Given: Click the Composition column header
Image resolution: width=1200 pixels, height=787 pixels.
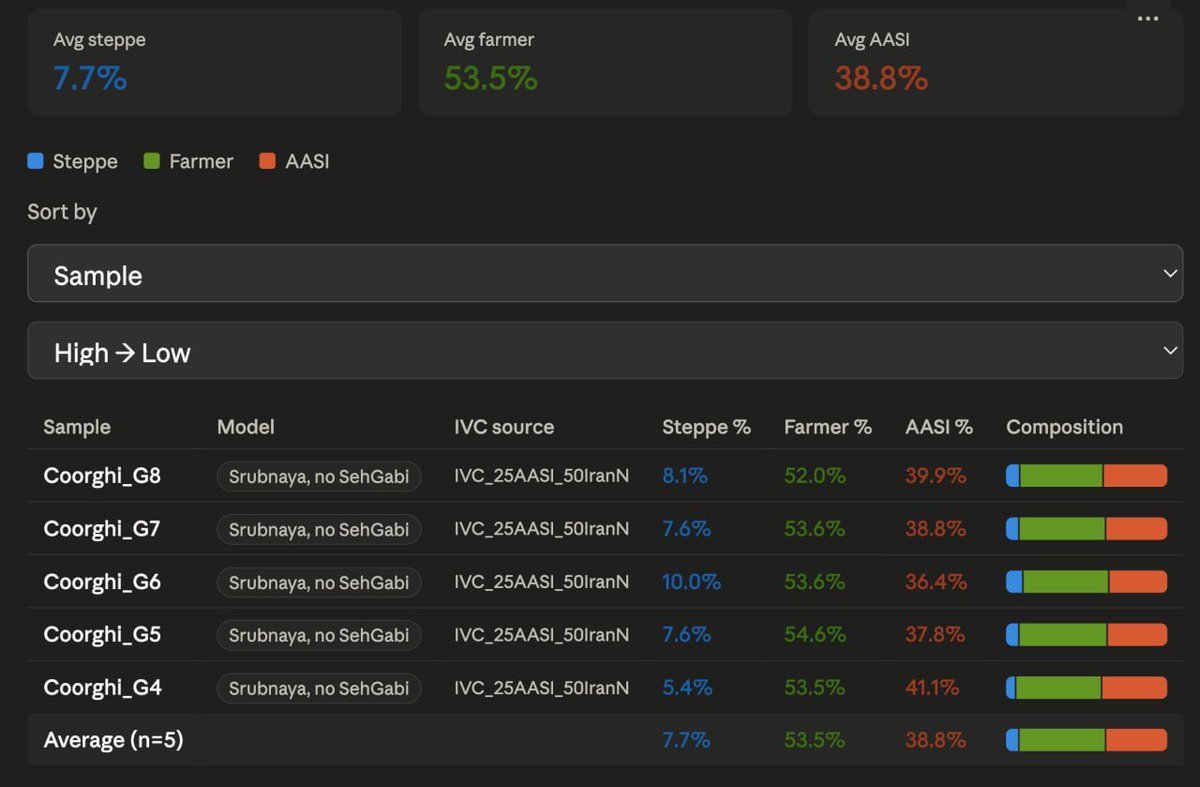Looking at the screenshot, I should (x=1064, y=427).
